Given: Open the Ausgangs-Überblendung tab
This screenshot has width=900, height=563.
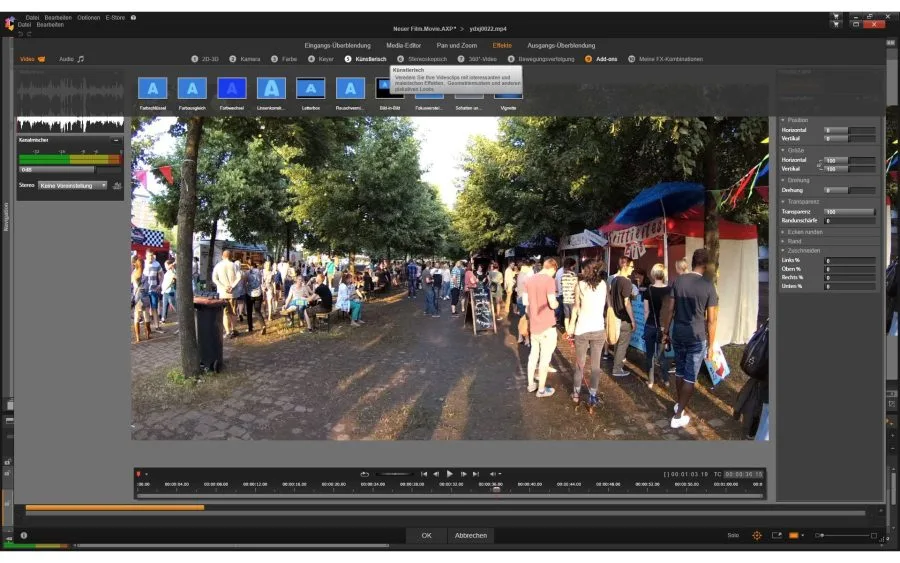Looking at the screenshot, I should point(561,45).
